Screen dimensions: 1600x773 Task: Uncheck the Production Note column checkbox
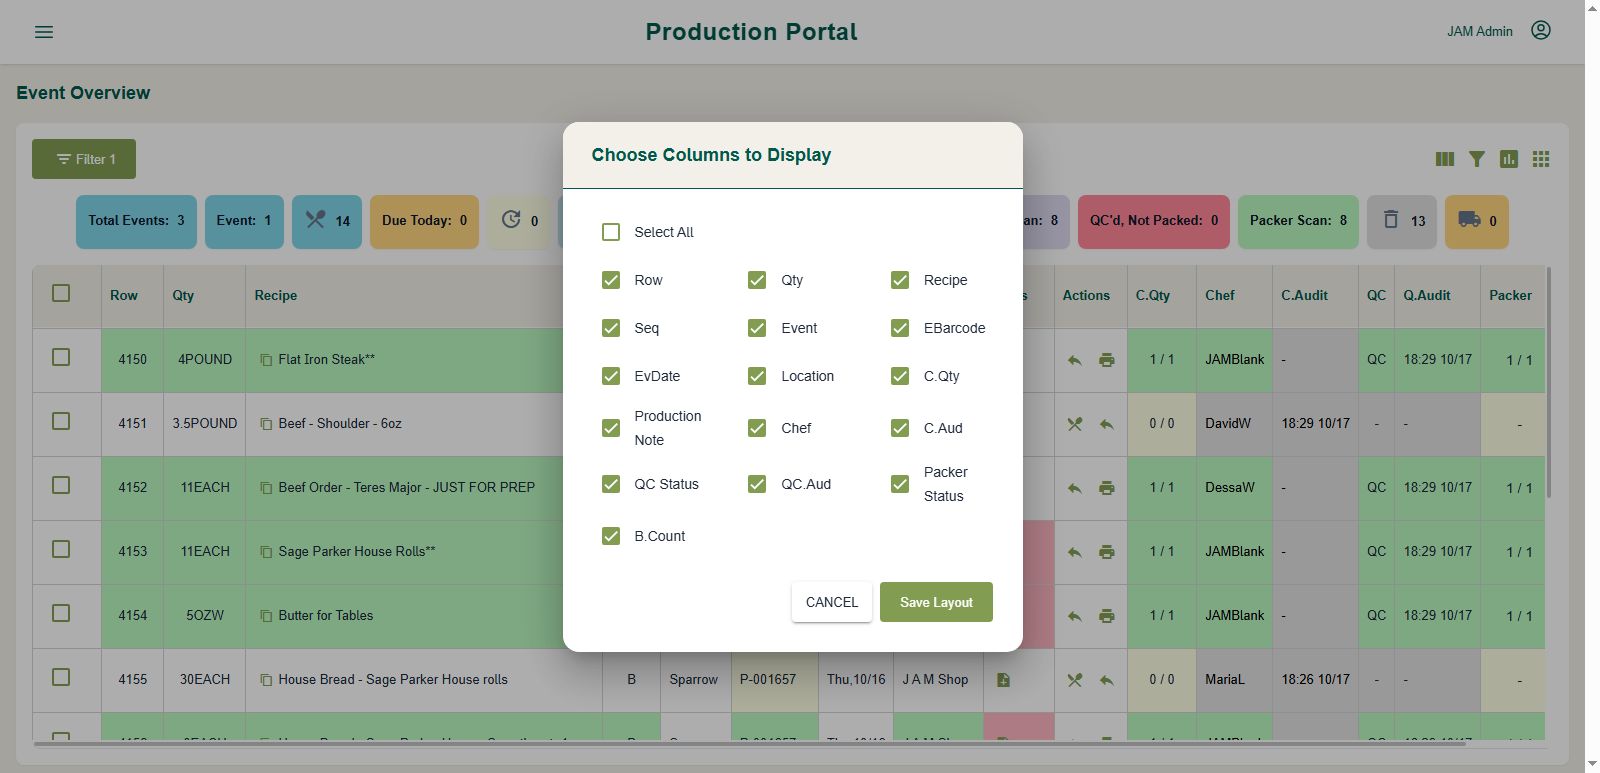click(611, 428)
